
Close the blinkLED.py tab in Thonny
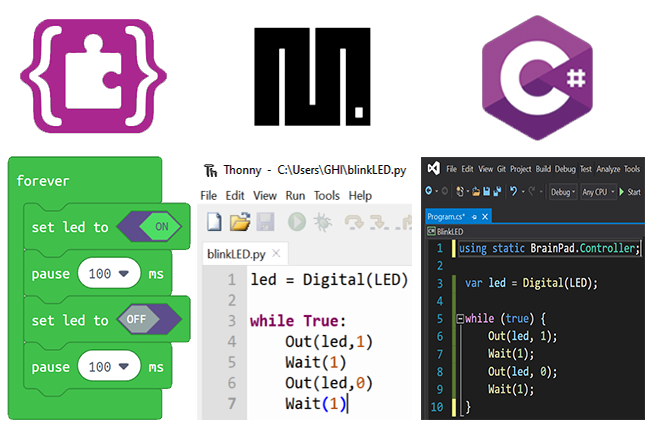(276, 253)
